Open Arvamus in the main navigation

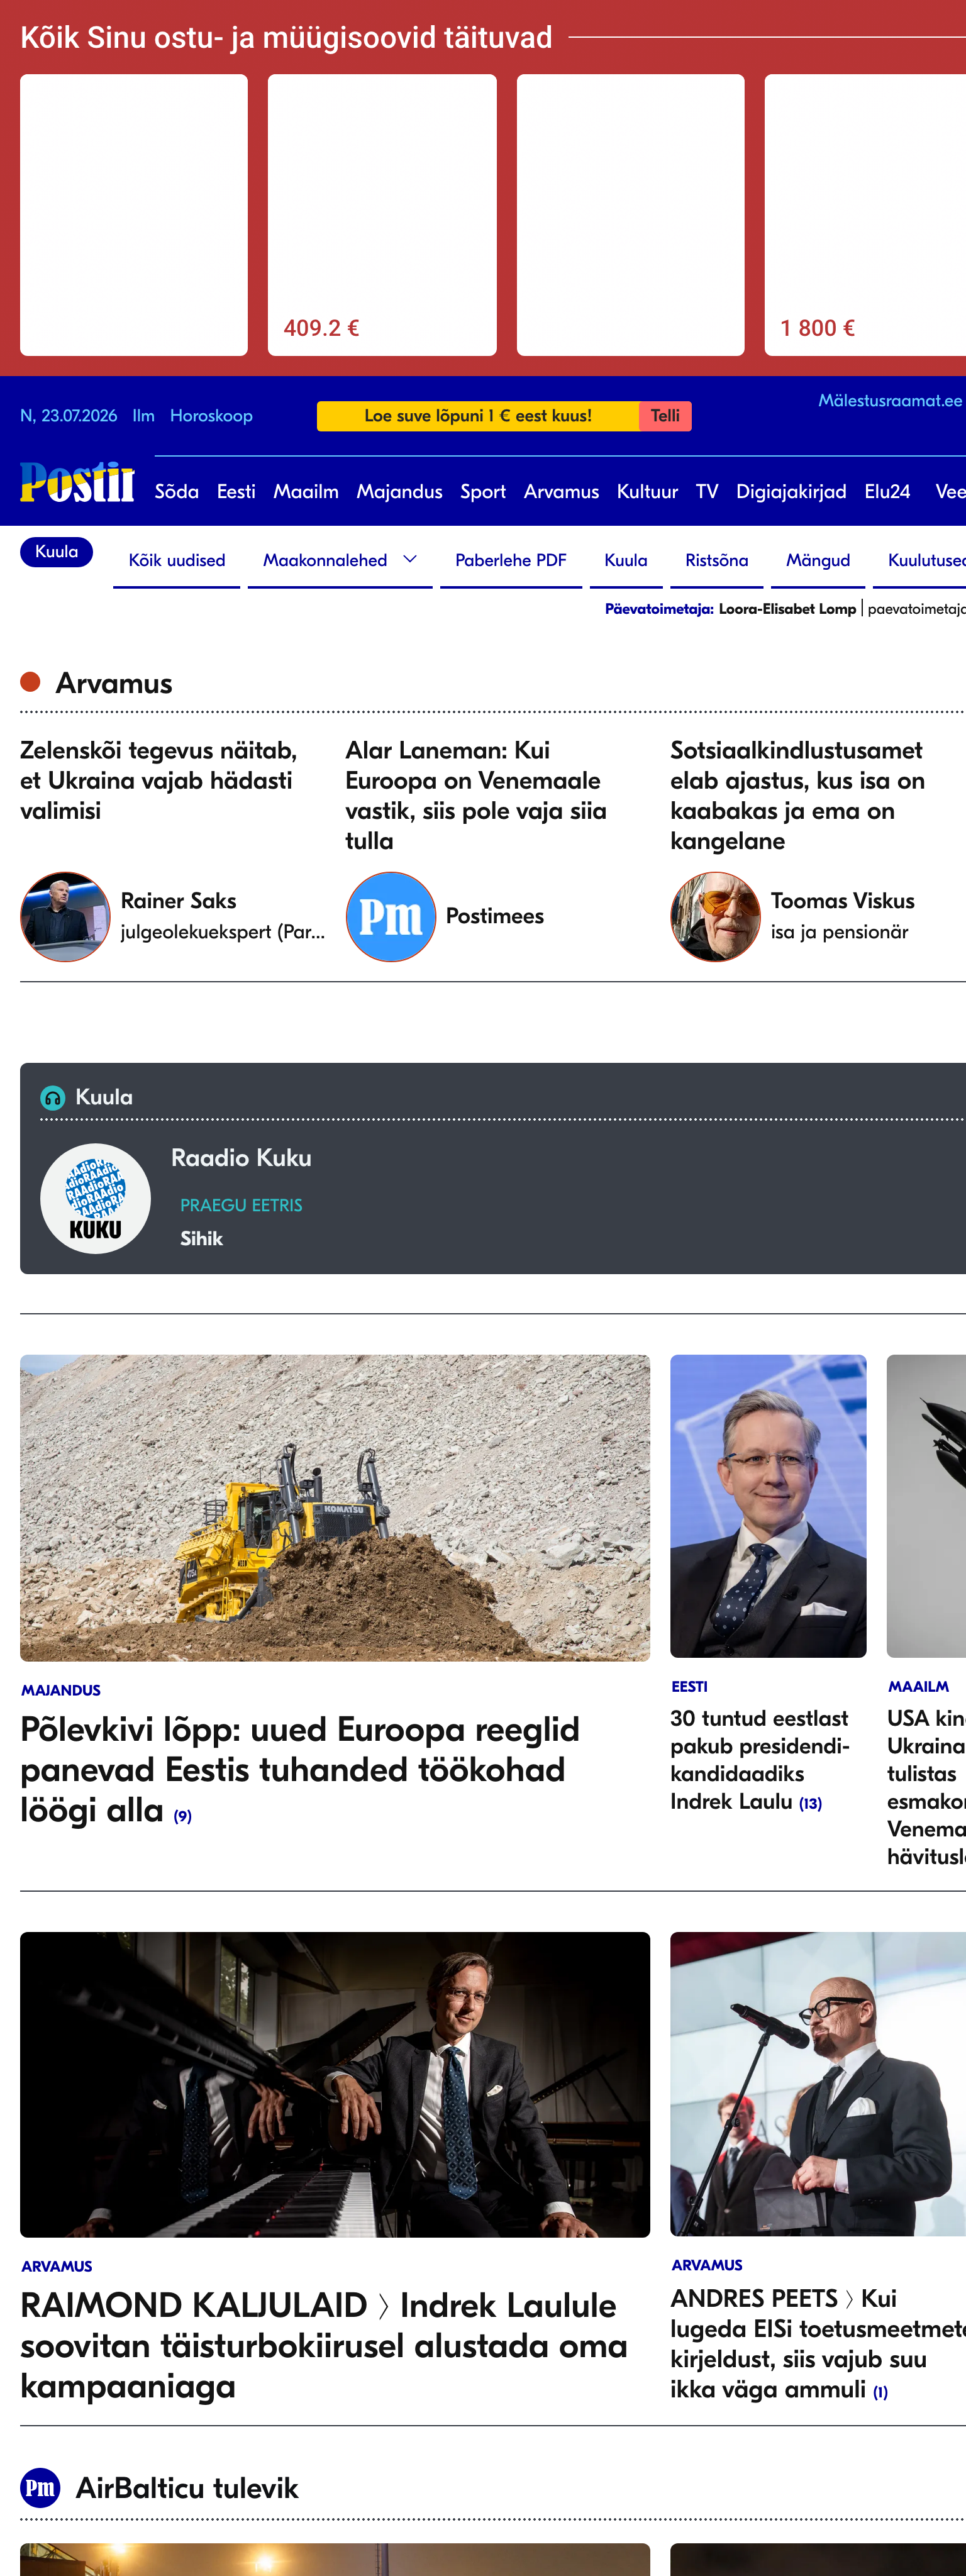(561, 491)
